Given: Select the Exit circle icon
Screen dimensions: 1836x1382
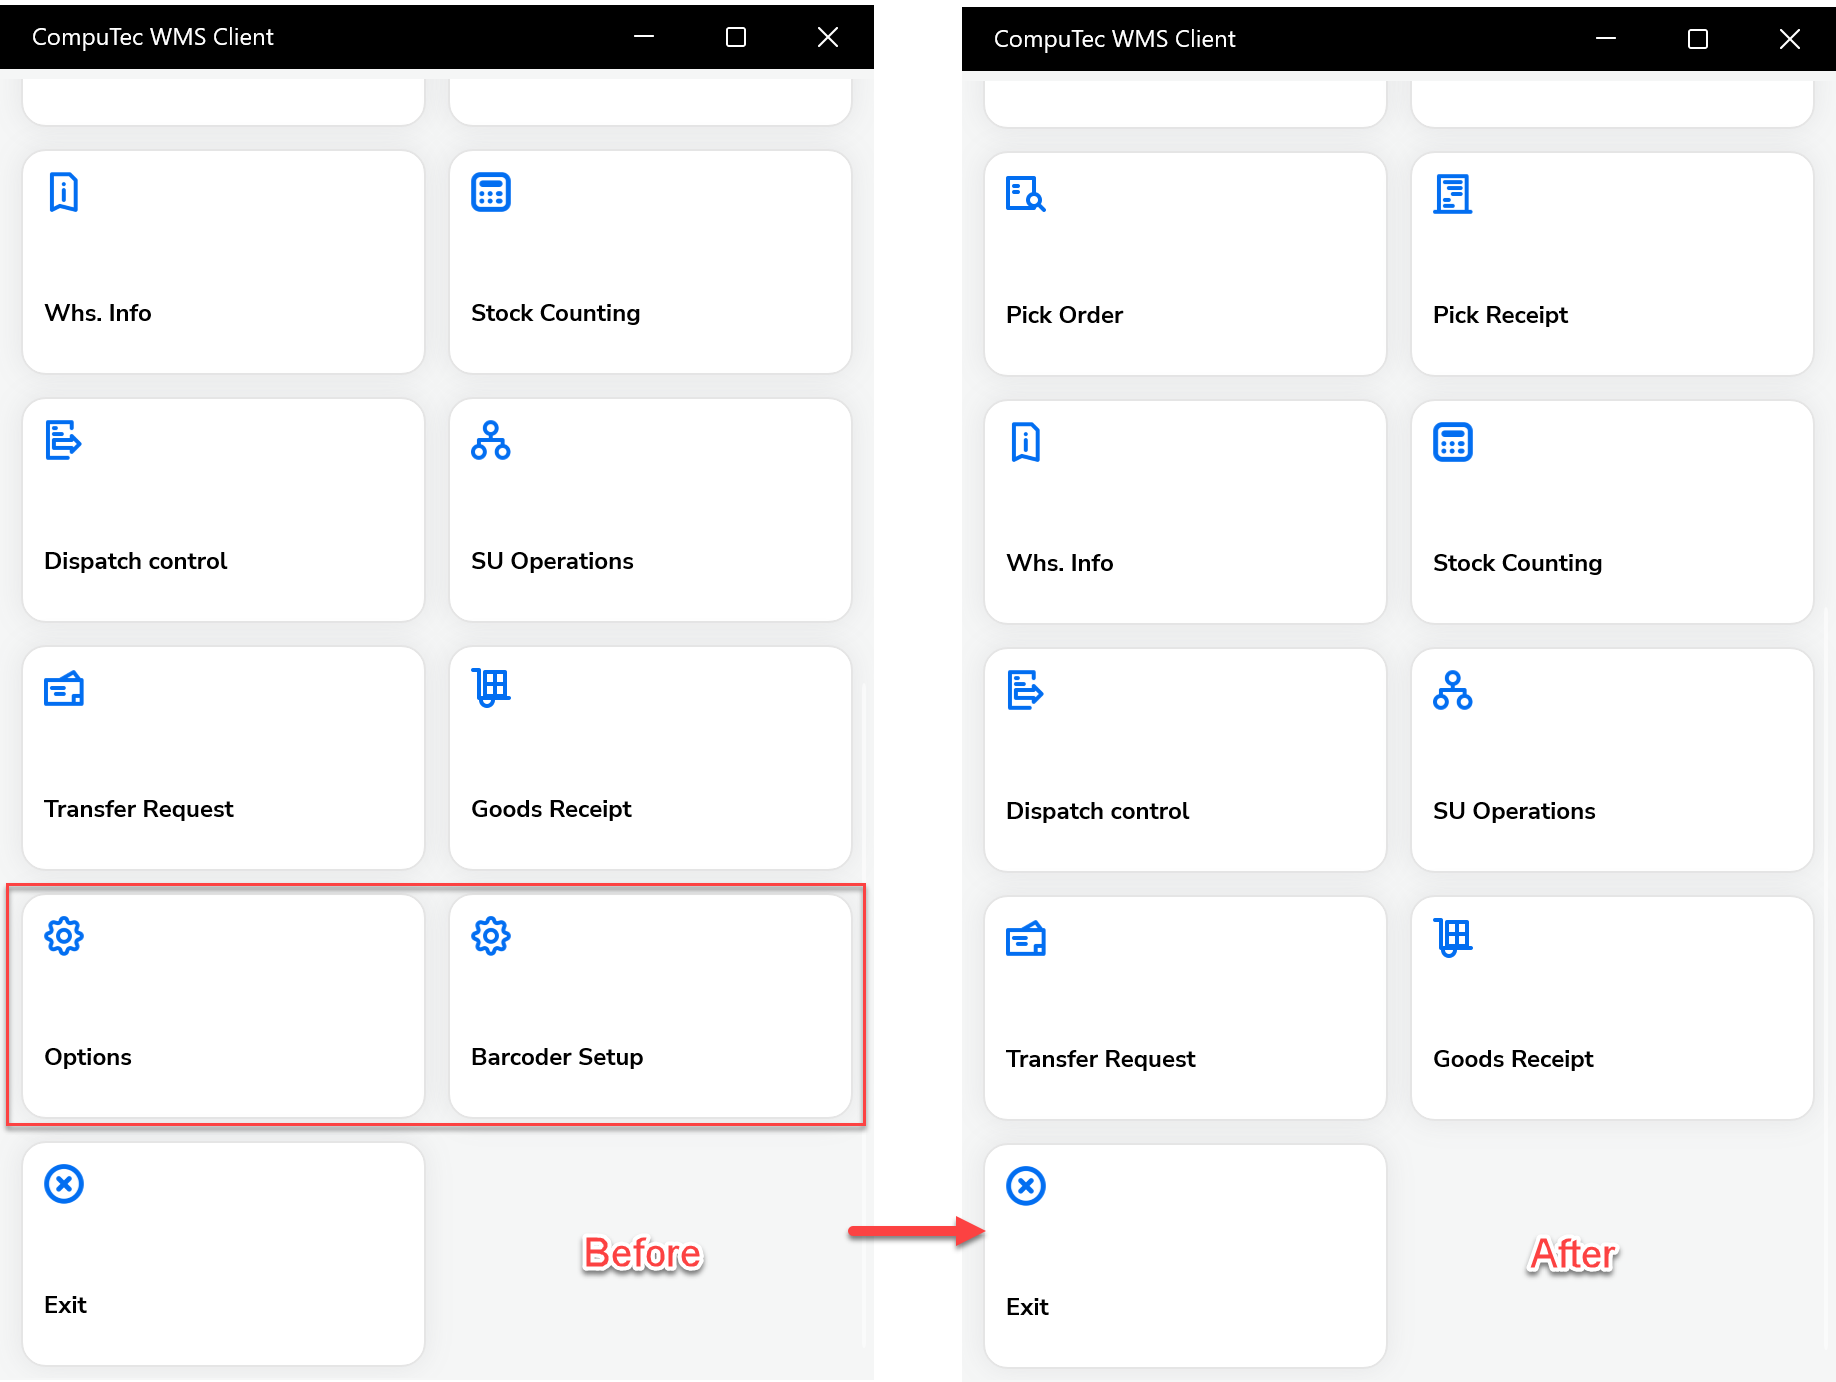Looking at the screenshot, I should pyautogui.click(x=63, y=1184).
